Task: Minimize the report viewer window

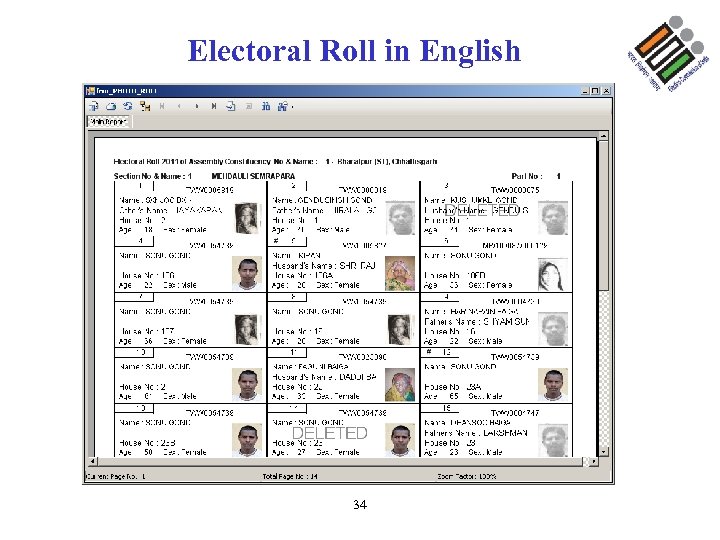Action: (585, 91)
